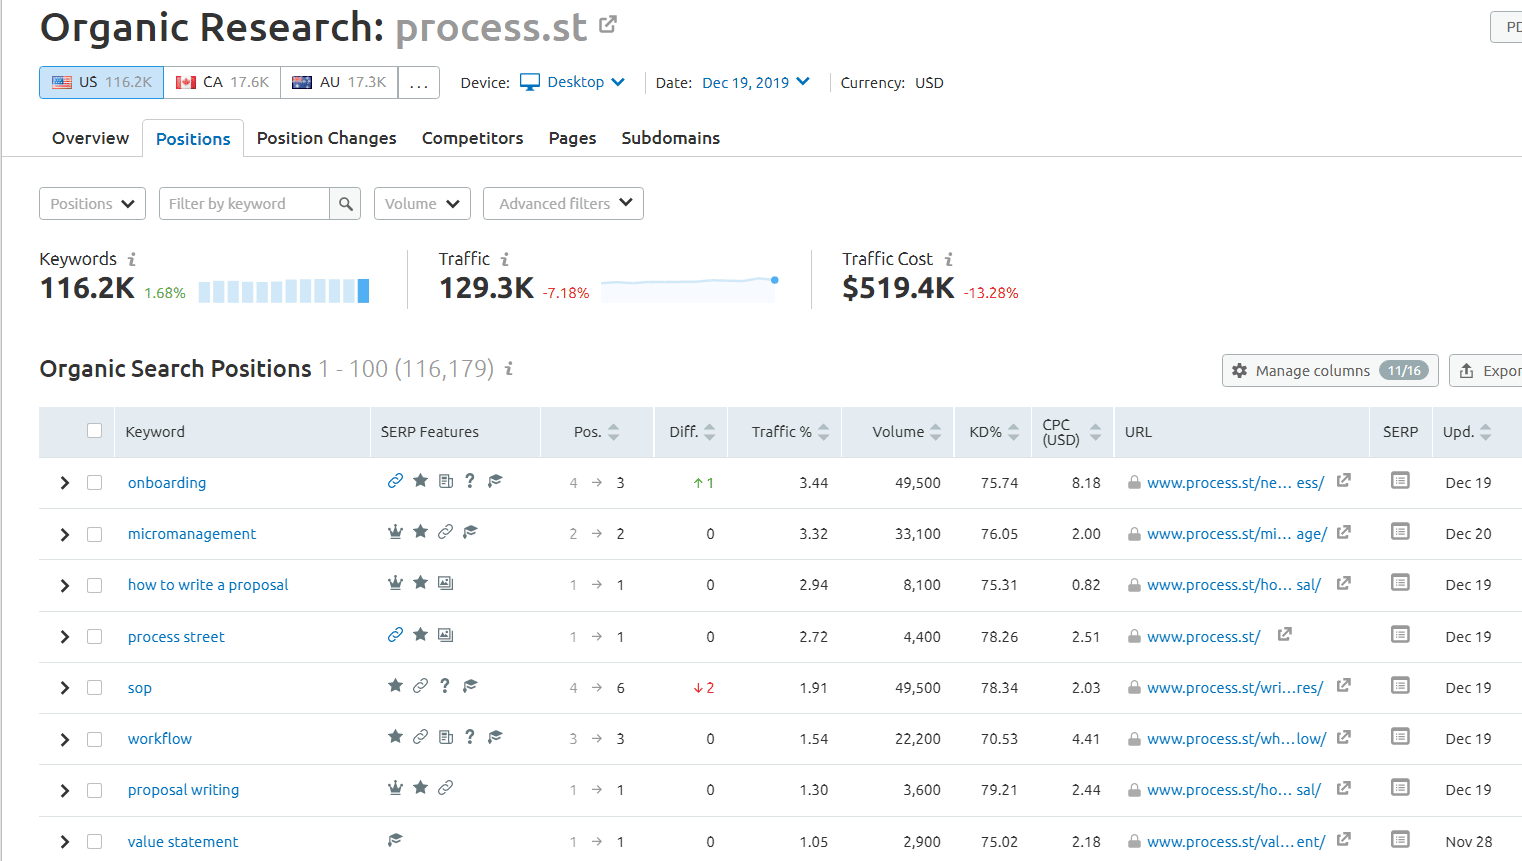Open SERP snapshot icon for workflow row
Viewport: 1522px width, 861px height.
(1400, 737)
